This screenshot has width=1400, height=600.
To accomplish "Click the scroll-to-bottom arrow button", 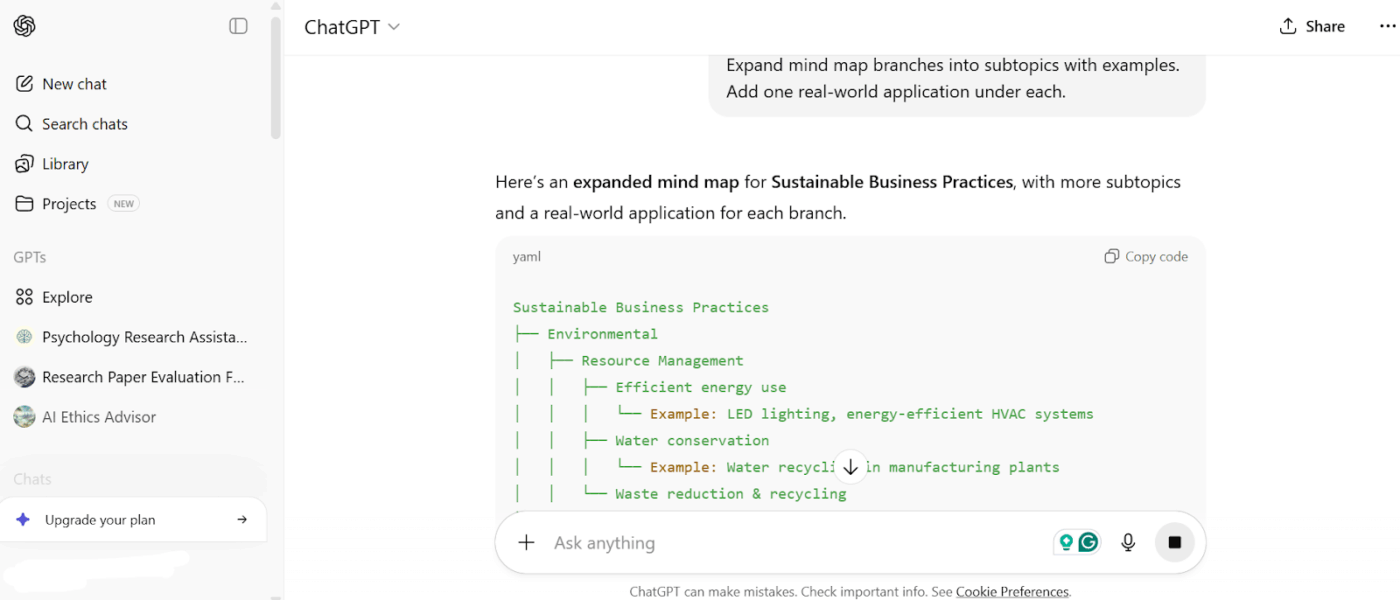I will tap(850, 467).
